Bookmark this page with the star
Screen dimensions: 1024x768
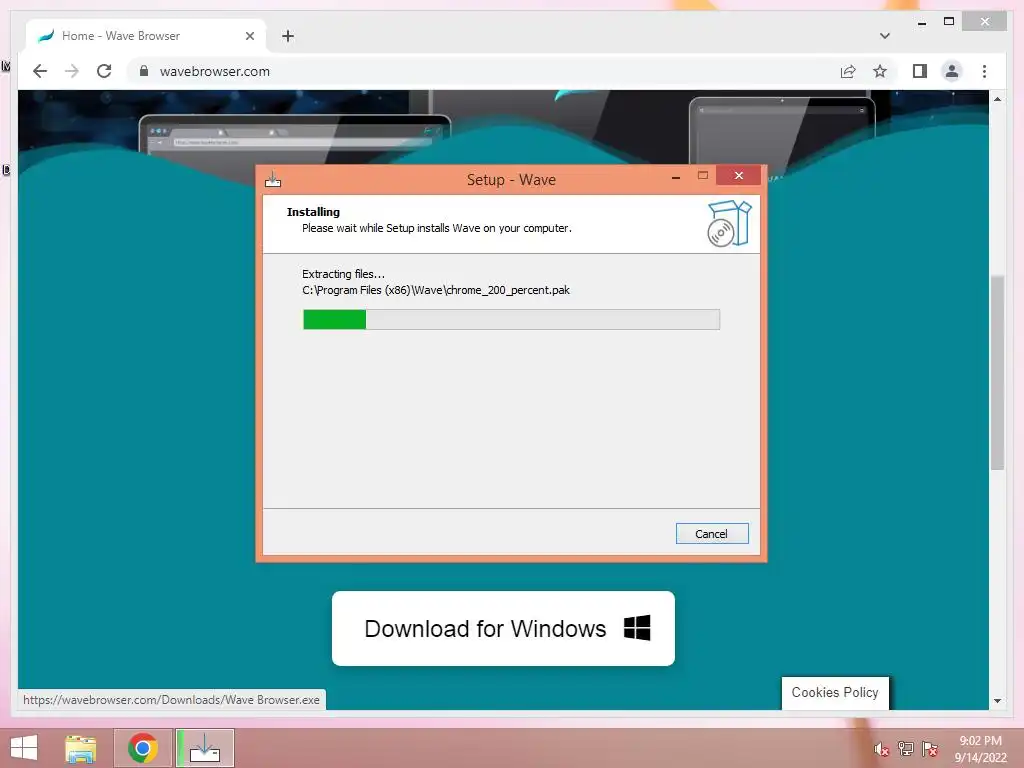(x=880, y=71)
